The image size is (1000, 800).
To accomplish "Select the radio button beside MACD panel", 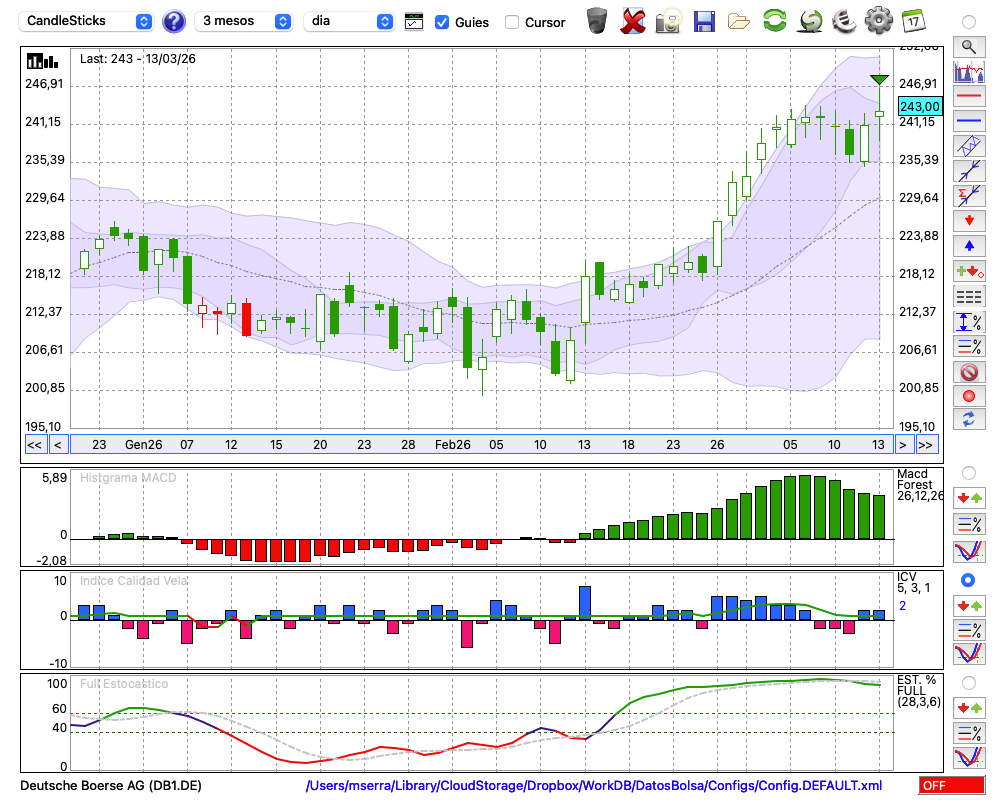I will [x=967, y=472].
